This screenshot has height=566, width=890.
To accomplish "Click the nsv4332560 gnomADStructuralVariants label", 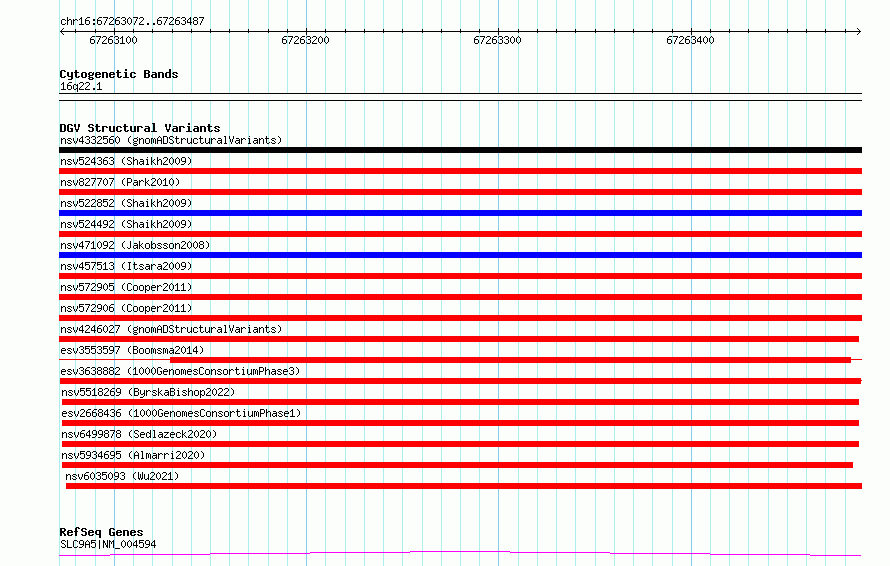I will pyautogui.click(x=171, y=140).
